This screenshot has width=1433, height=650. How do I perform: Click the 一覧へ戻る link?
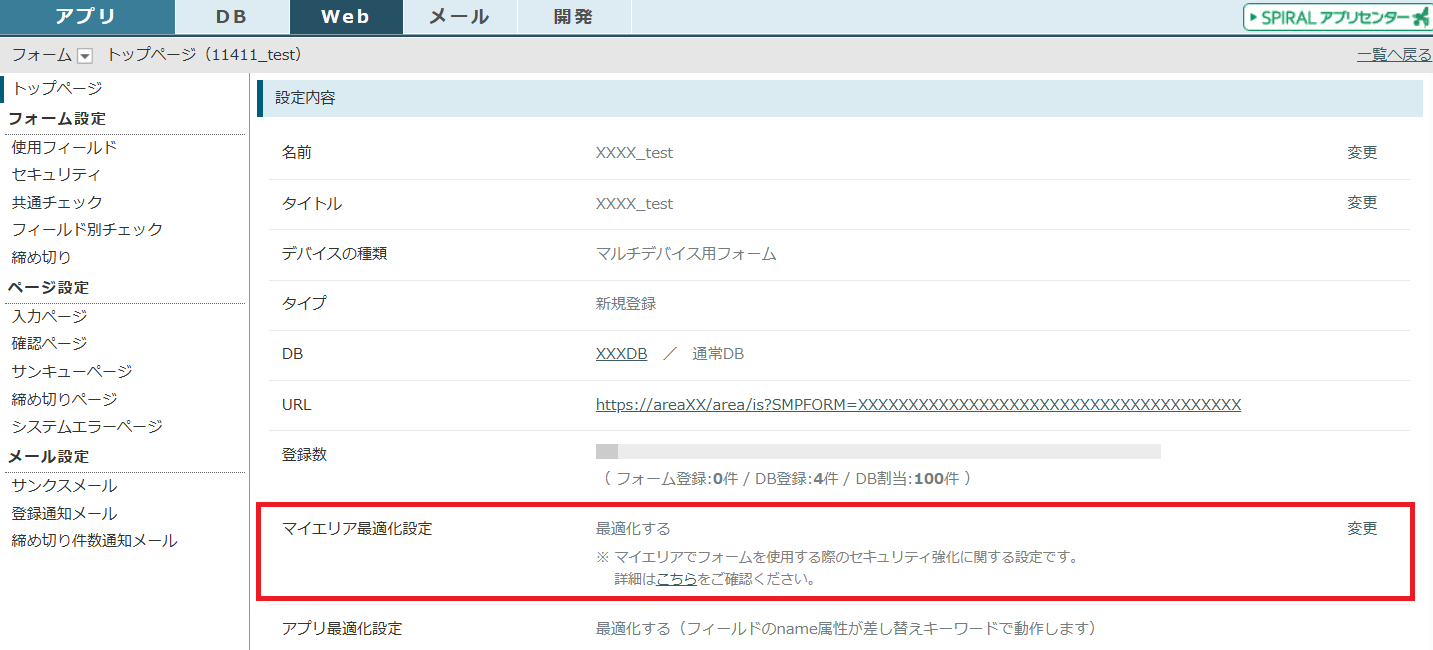[x=1394, y=55]
